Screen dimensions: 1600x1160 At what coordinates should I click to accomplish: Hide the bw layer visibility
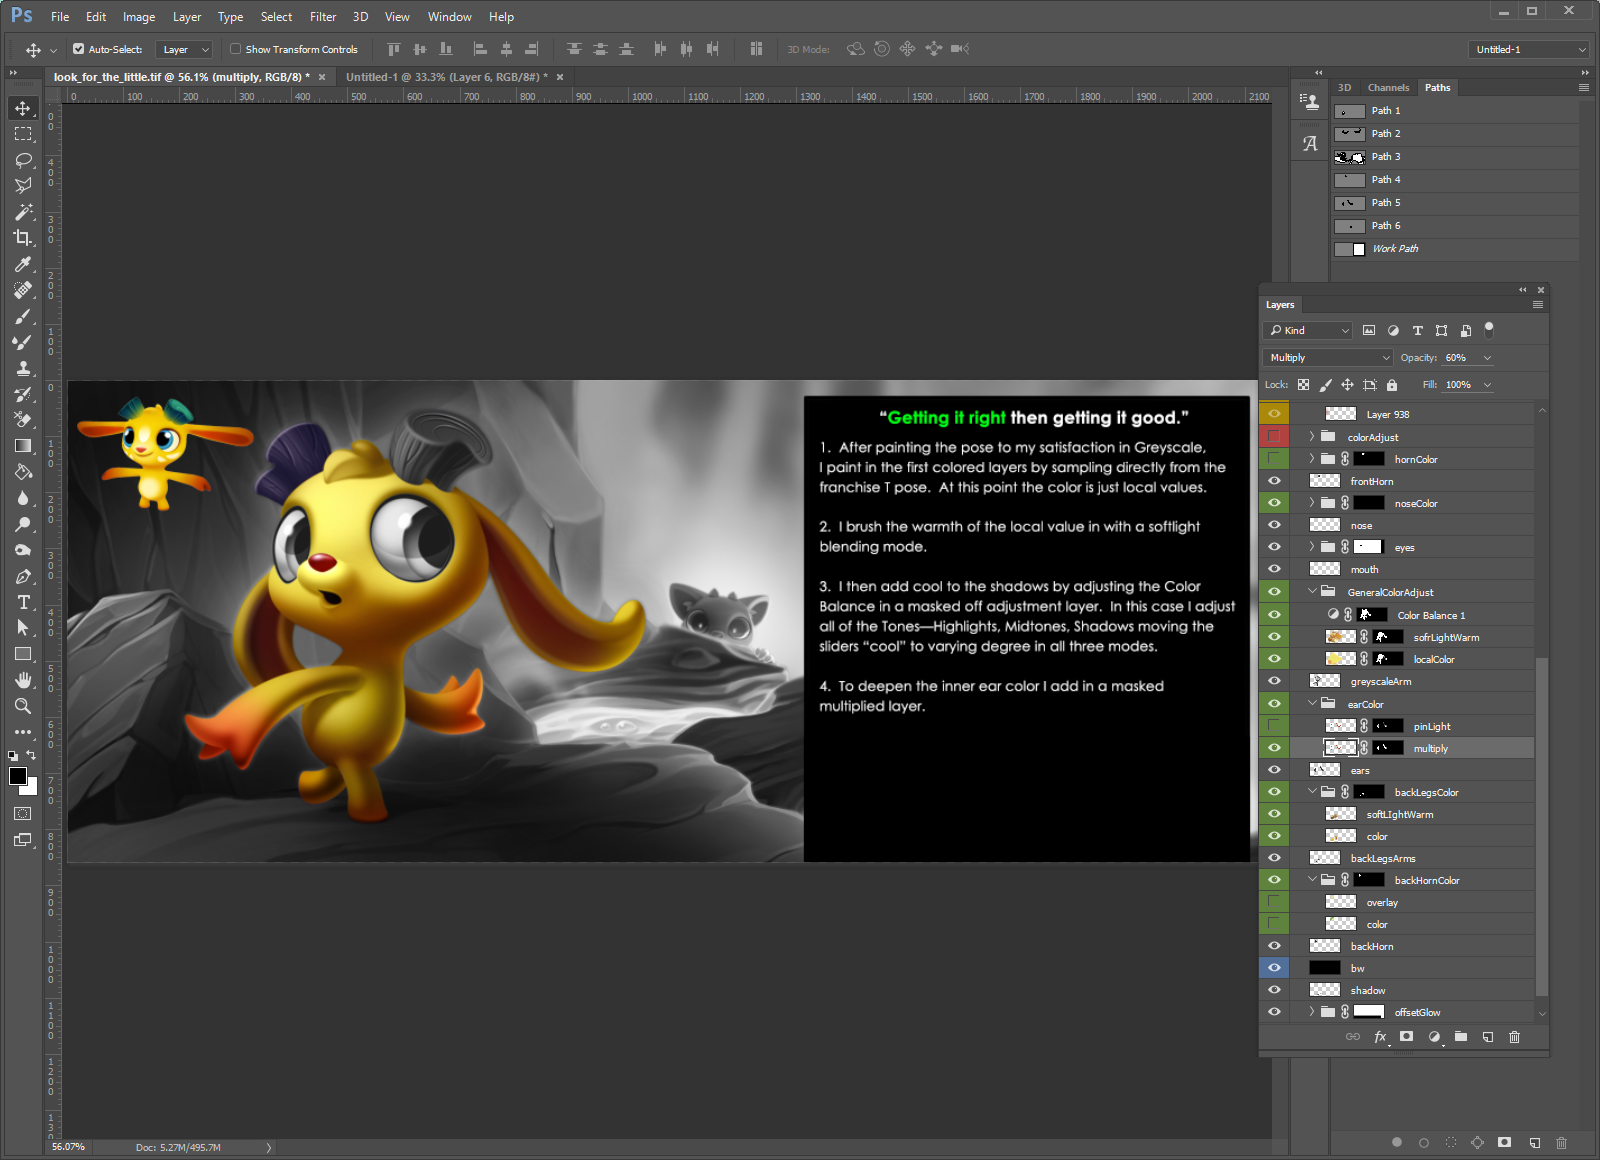point(1274,968)
